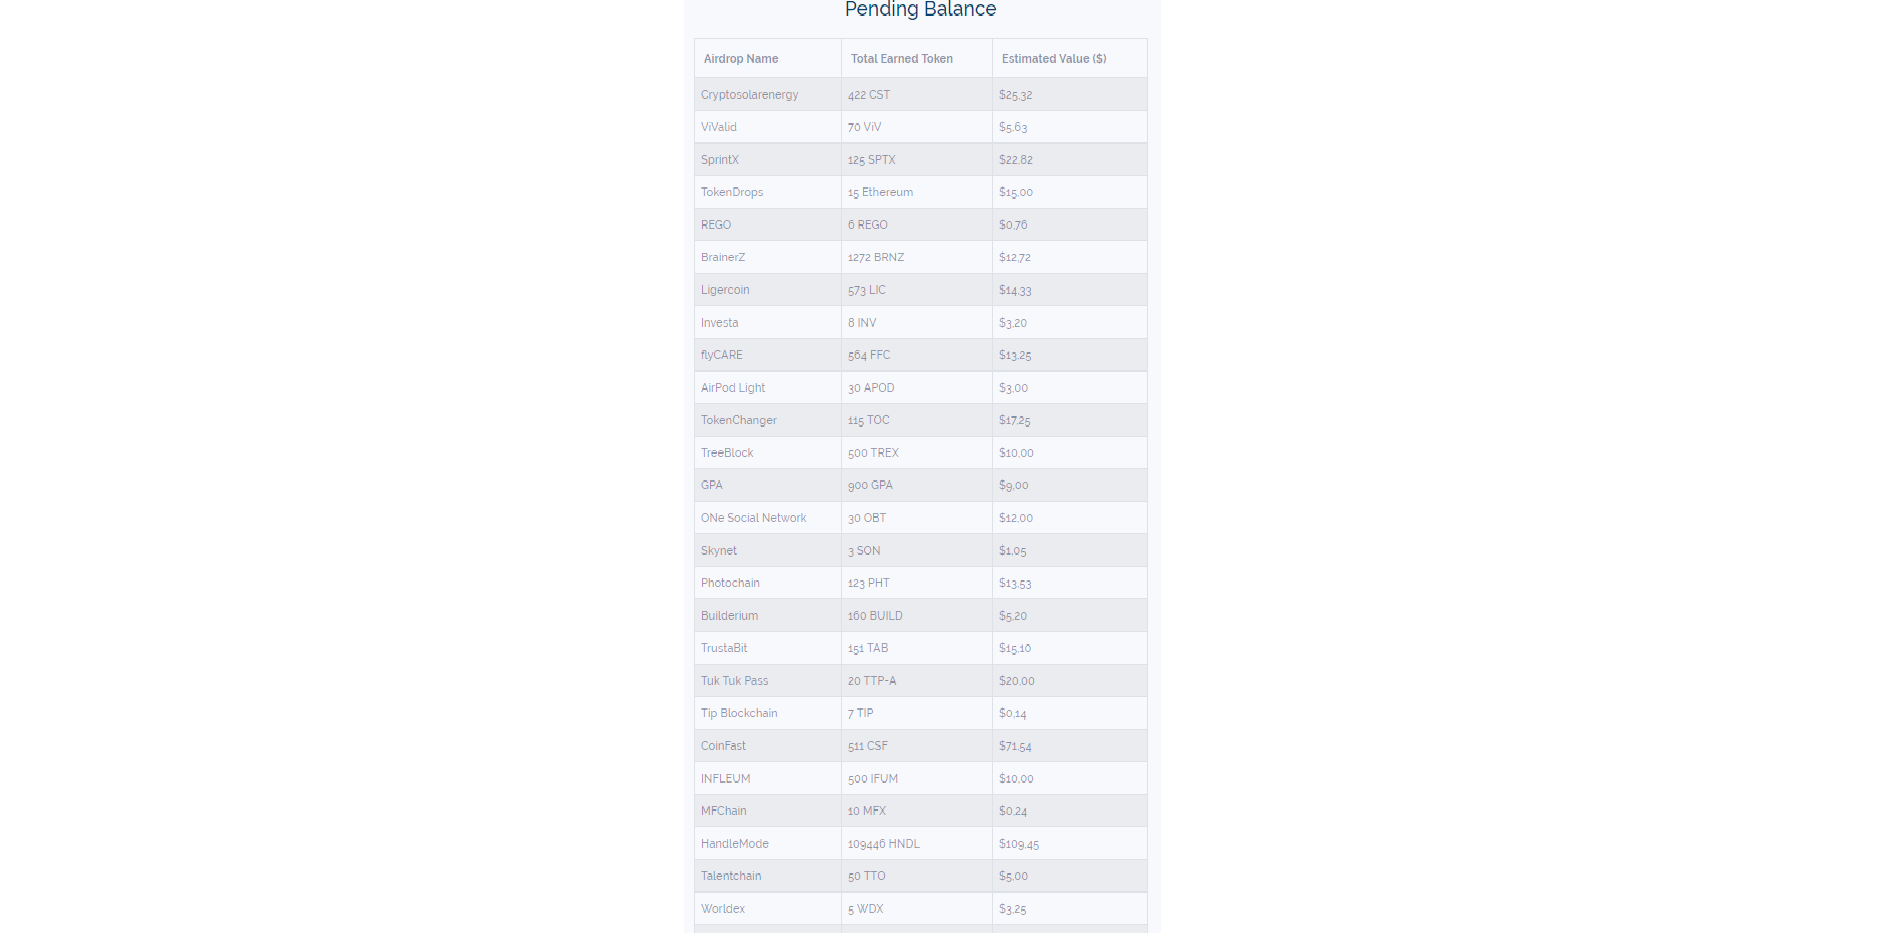Click the SprintX airdrop name

[x=719, y=160]
